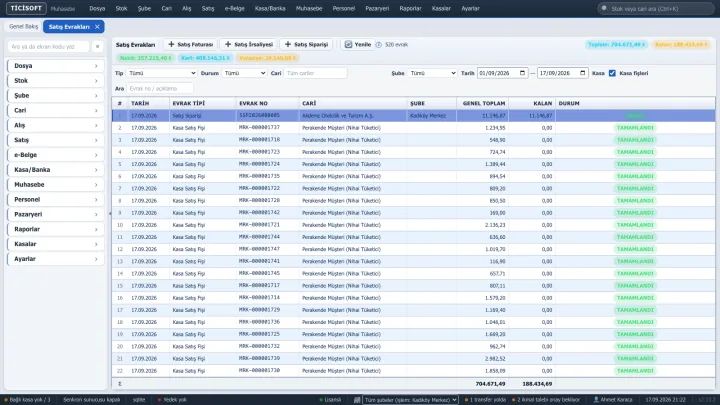This screenshot has height=405, width=720.
Task: Click the Yedek yok status bar entry
Action: 172,400
